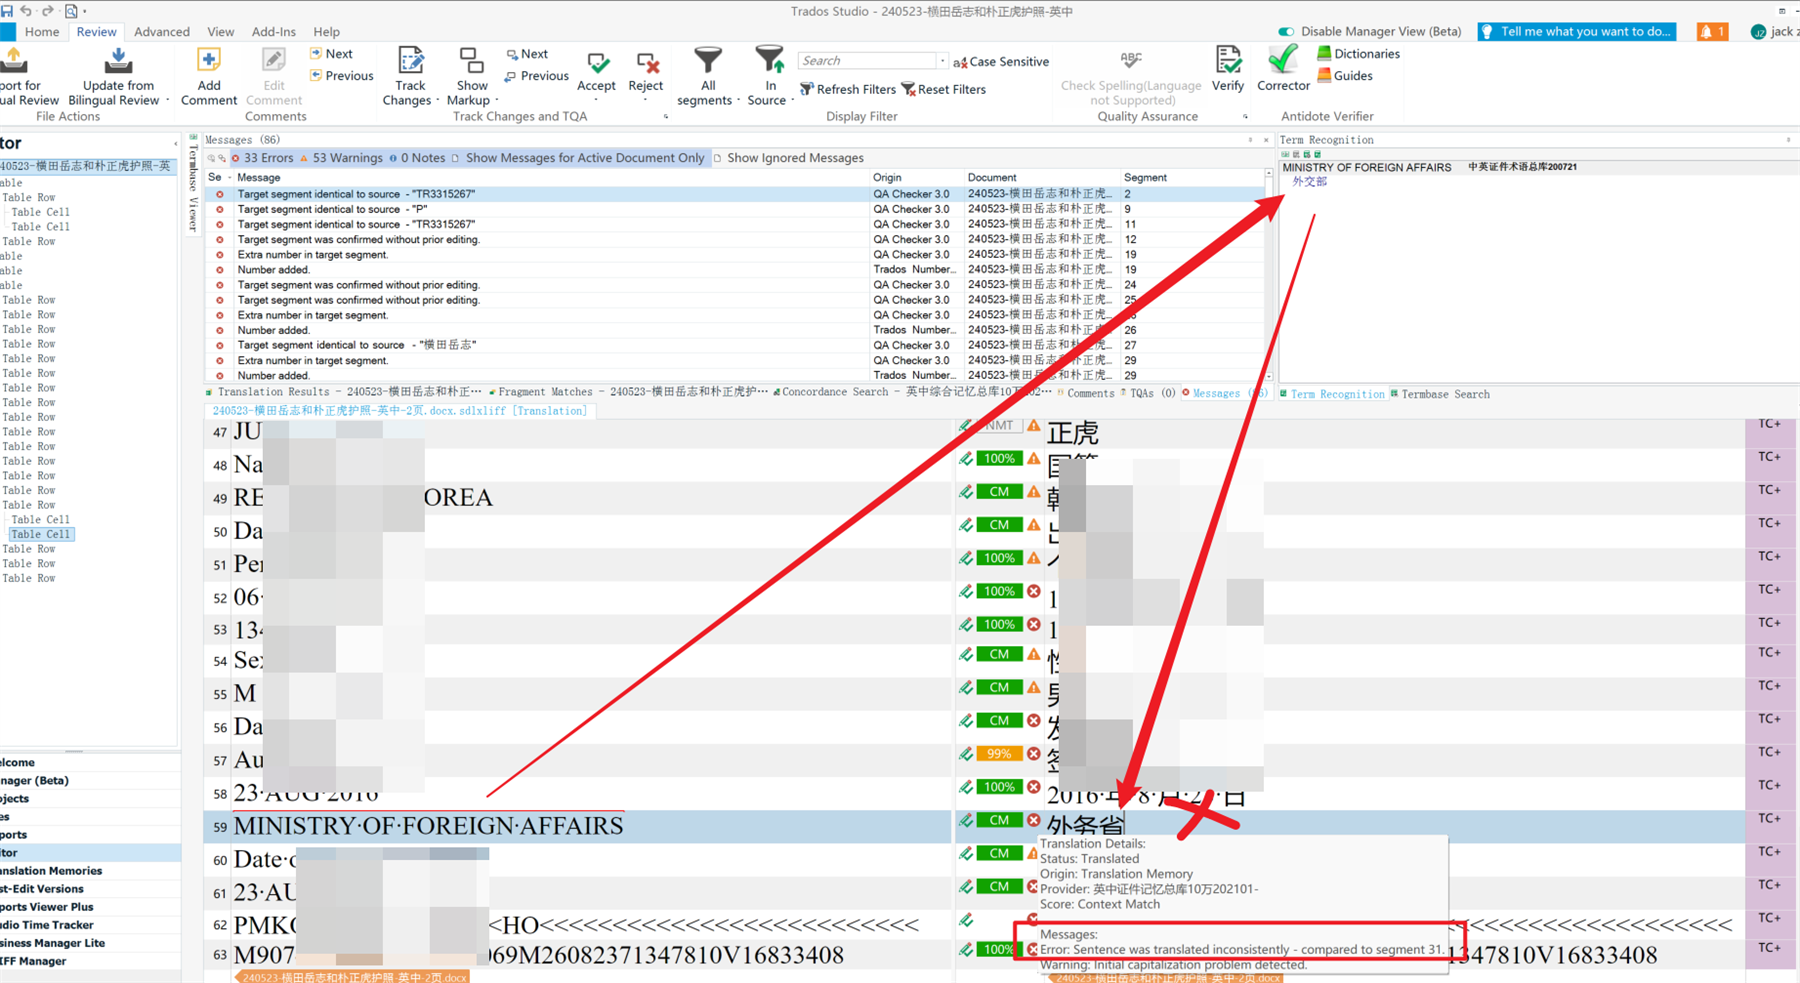This screenshot has width=1800, height=983.
Task: Open the Advanced ribbon tab
Action: pyautogui.click(x=162, y=32)
